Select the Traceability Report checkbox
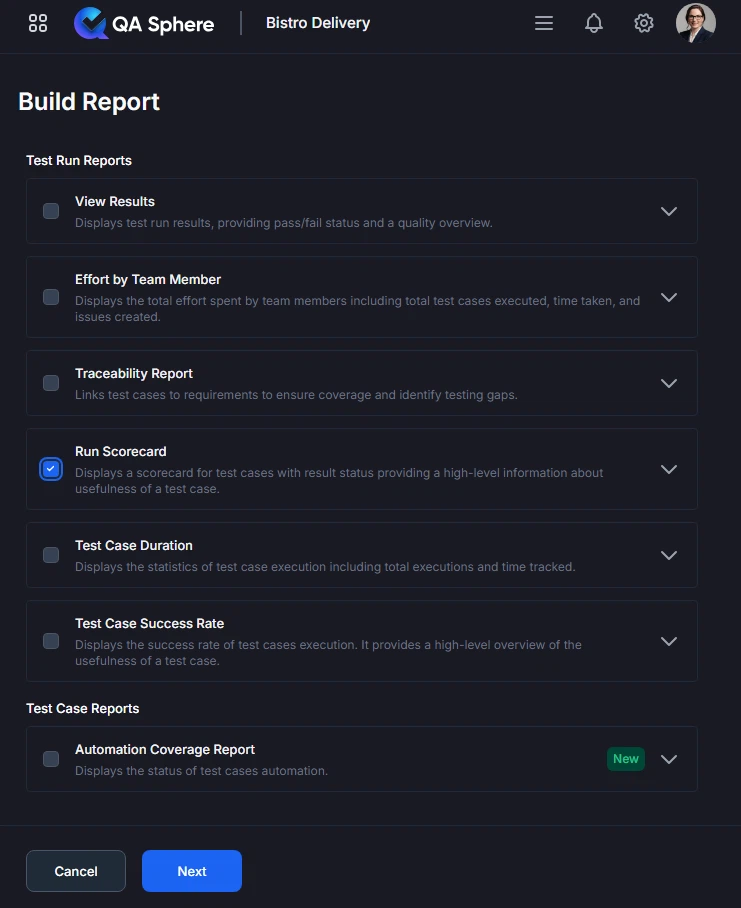This screenshot has width=741, height=908. pyautogui.click(x=51, y=383)
